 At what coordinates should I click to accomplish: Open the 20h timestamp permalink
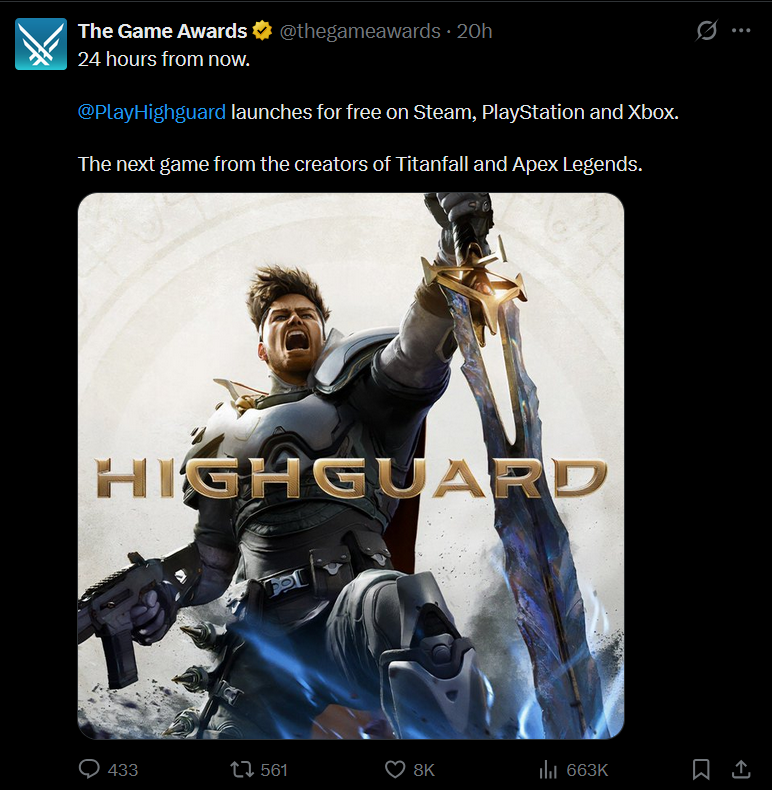(474, 31)
